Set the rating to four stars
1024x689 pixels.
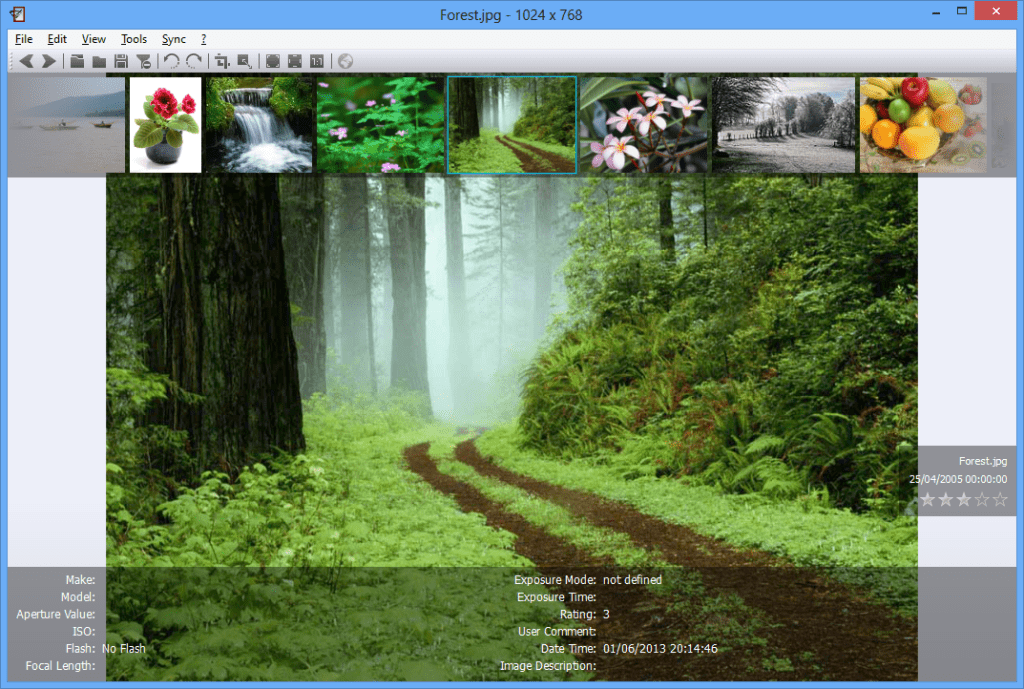pyautogui.click(x=983, y=499)
